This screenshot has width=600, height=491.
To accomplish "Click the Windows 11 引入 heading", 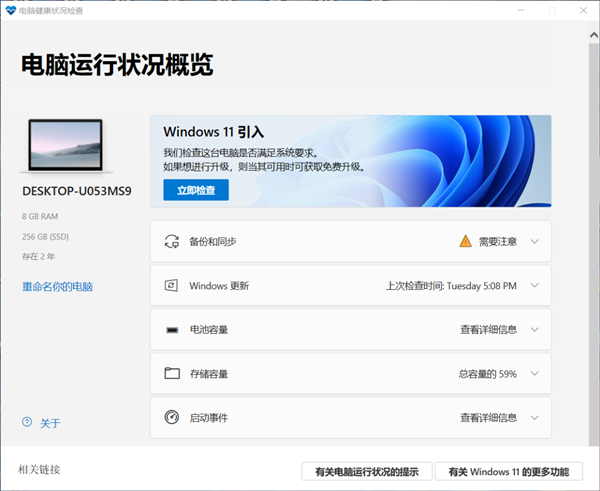I will [214, 132].
